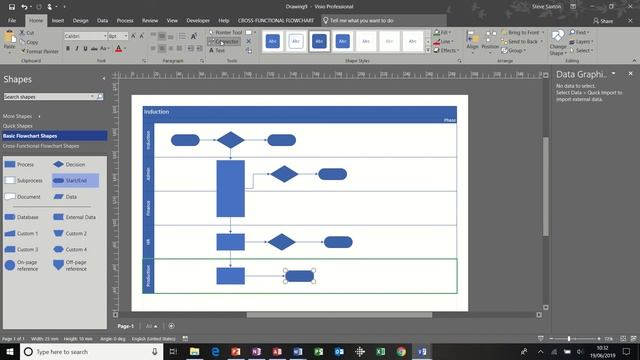Switch to the Insert tab

[x=58, y=20]
